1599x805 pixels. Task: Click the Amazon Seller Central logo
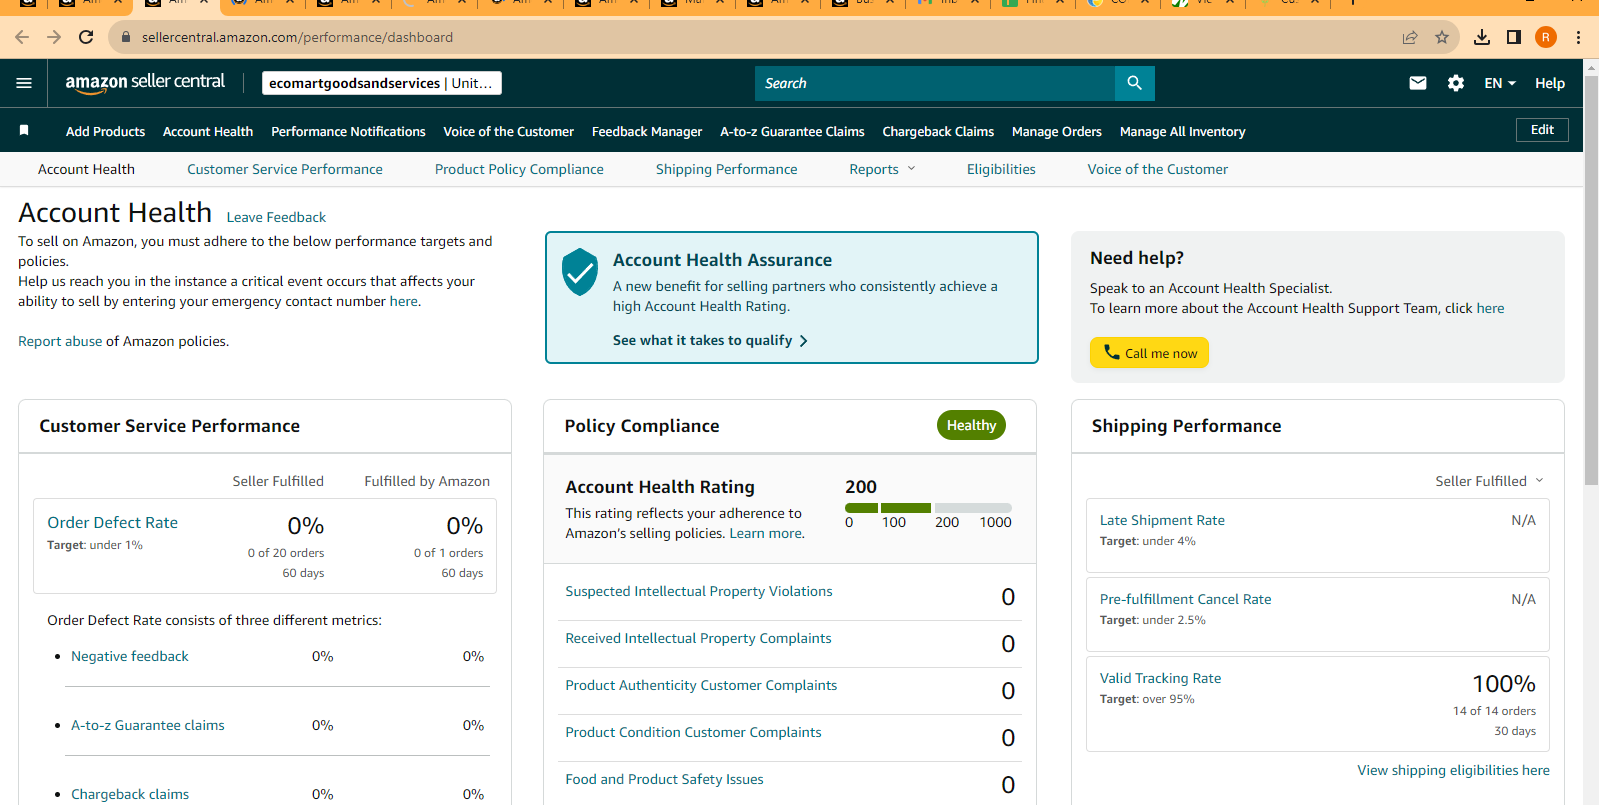pyautogui.click(x=145, y=83)
